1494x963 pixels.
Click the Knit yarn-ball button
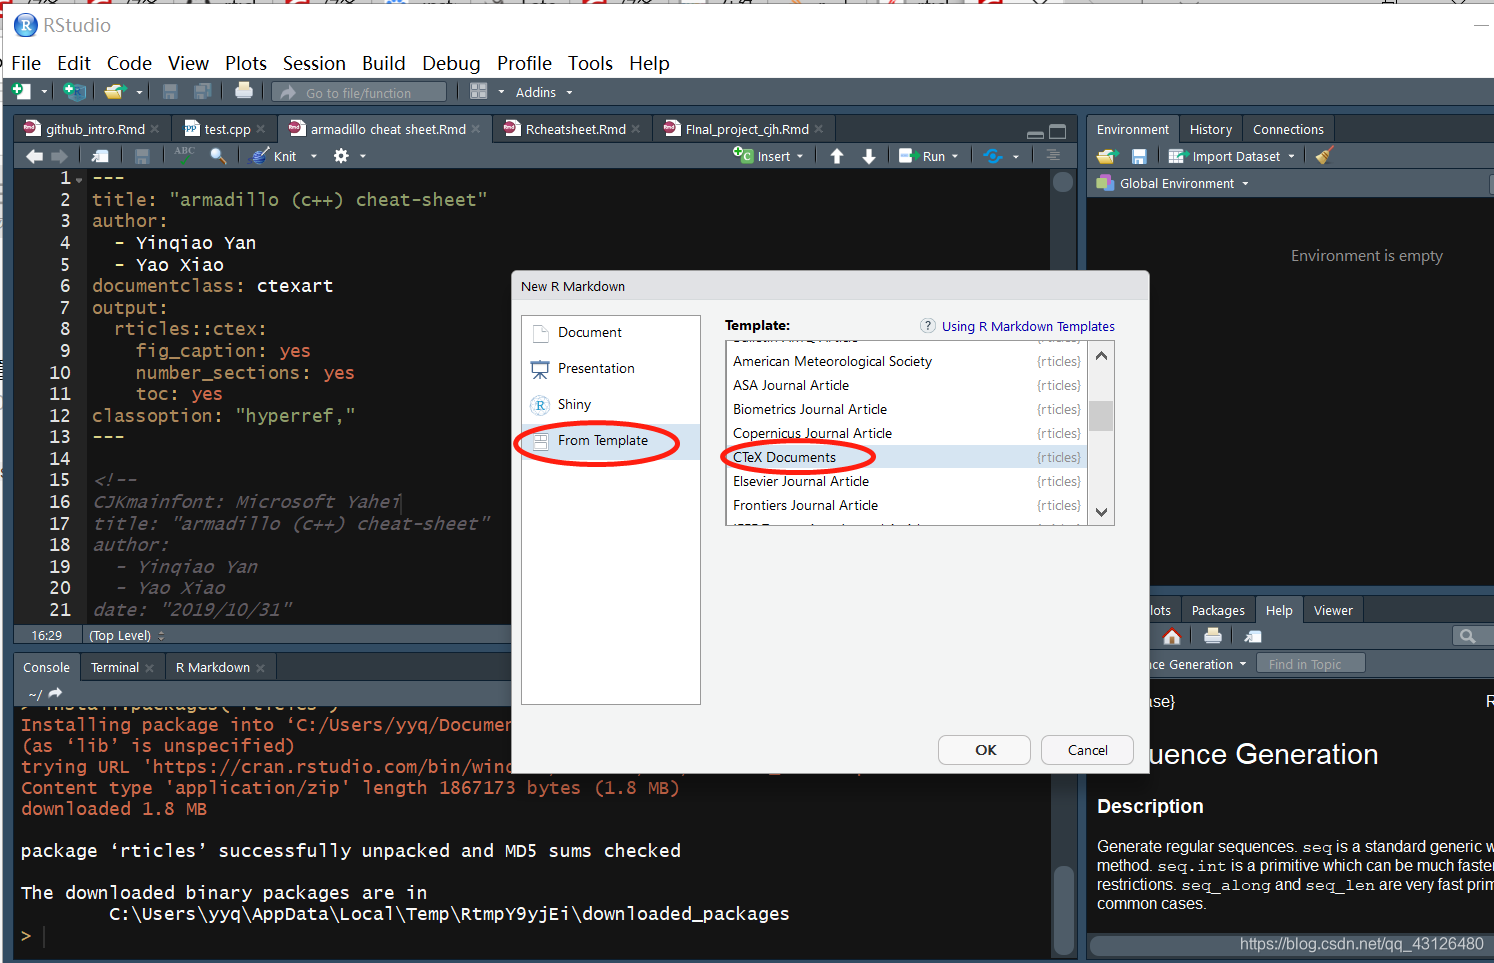pyautogui.click(x=274, y=156)
